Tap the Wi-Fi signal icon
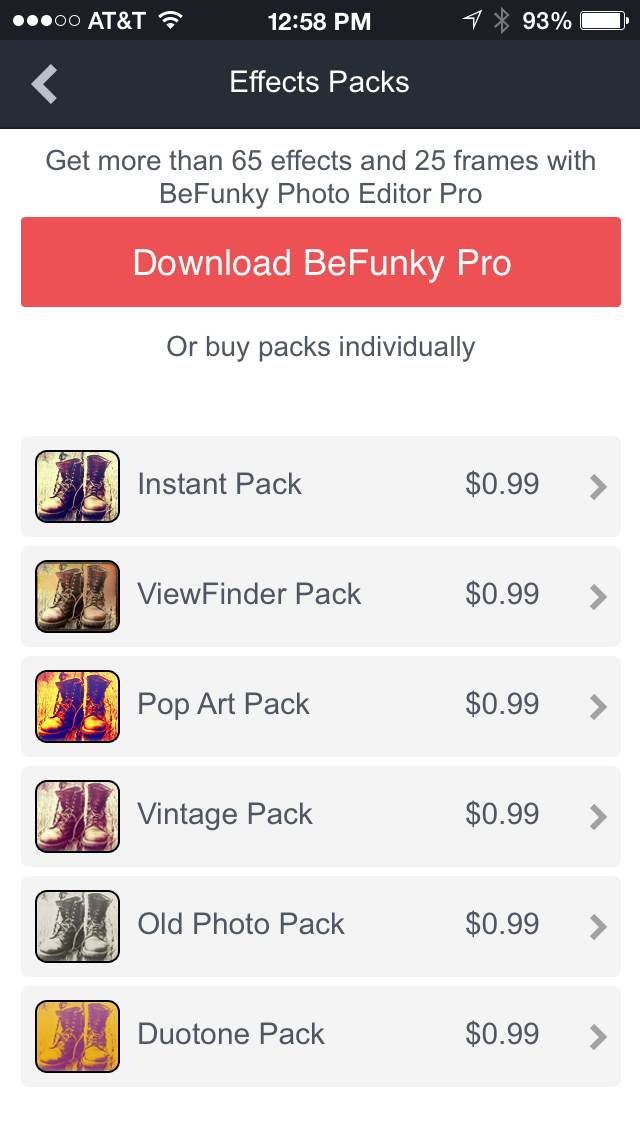The width and height of the screenshot is (640, 1136). point(171,20)
